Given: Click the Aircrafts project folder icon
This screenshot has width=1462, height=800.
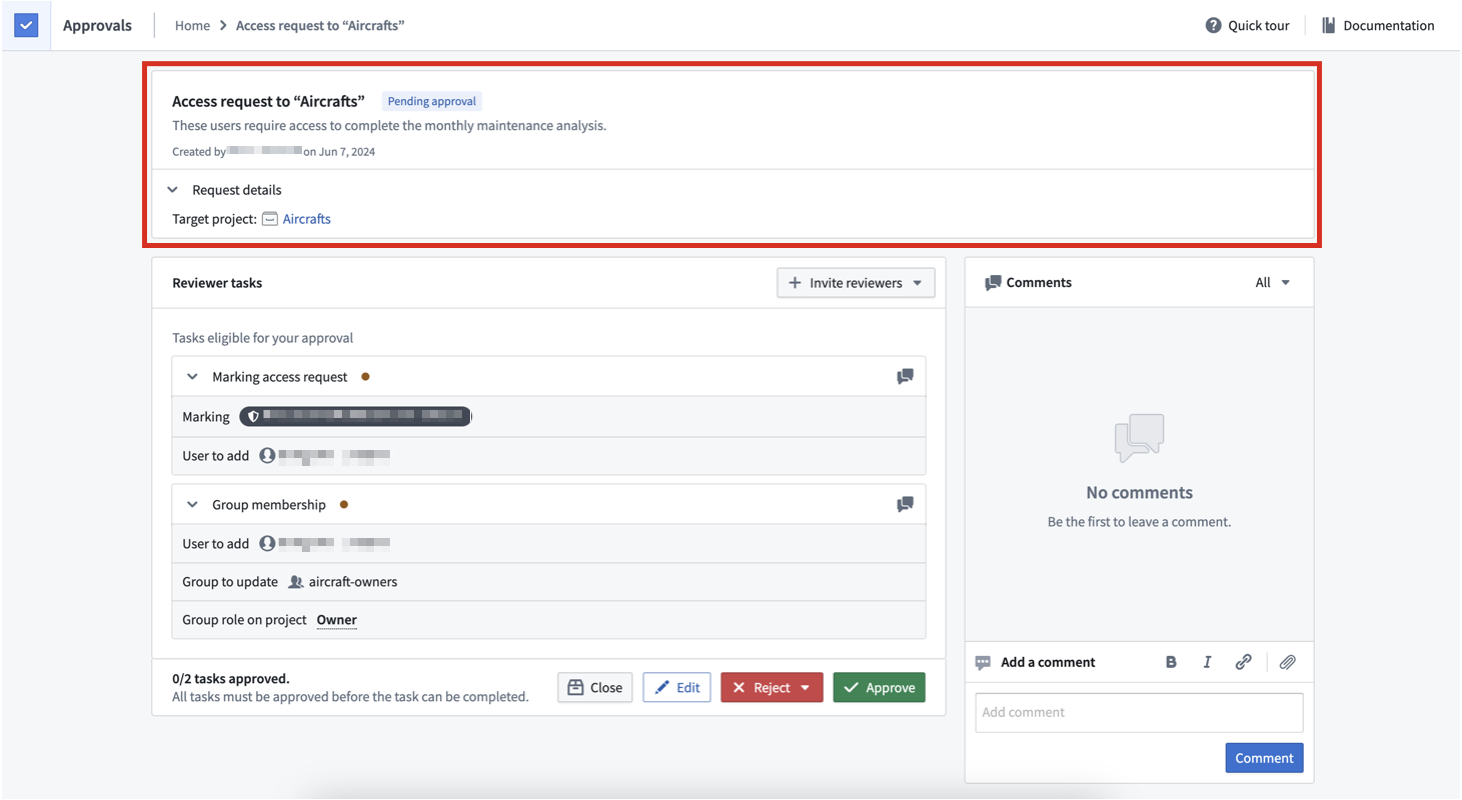Looking at the screenshot, I should pyautogui.click(x=270, y=219).
